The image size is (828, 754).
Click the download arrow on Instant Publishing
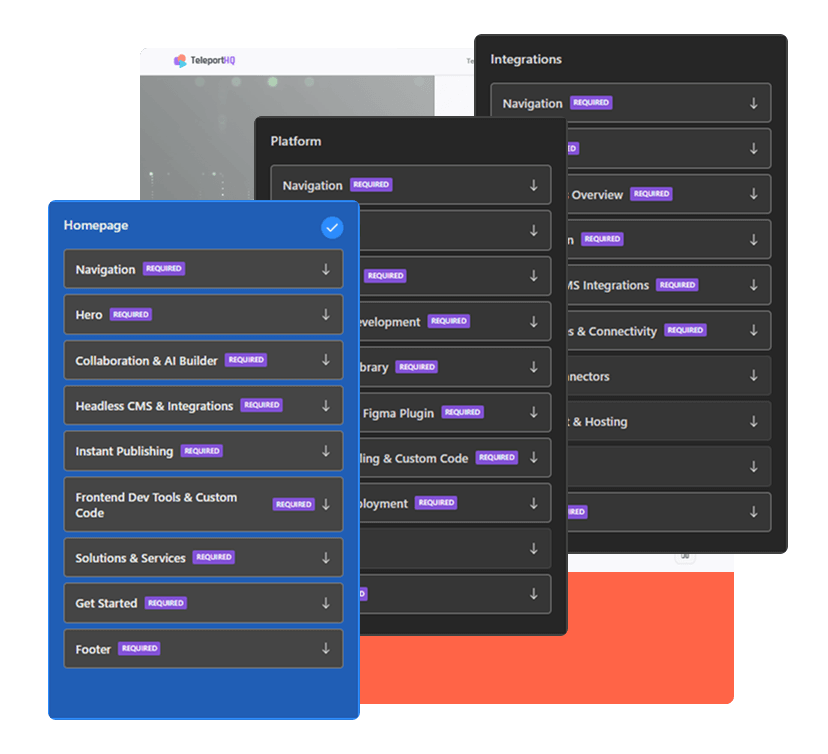(x=325, y=451)
